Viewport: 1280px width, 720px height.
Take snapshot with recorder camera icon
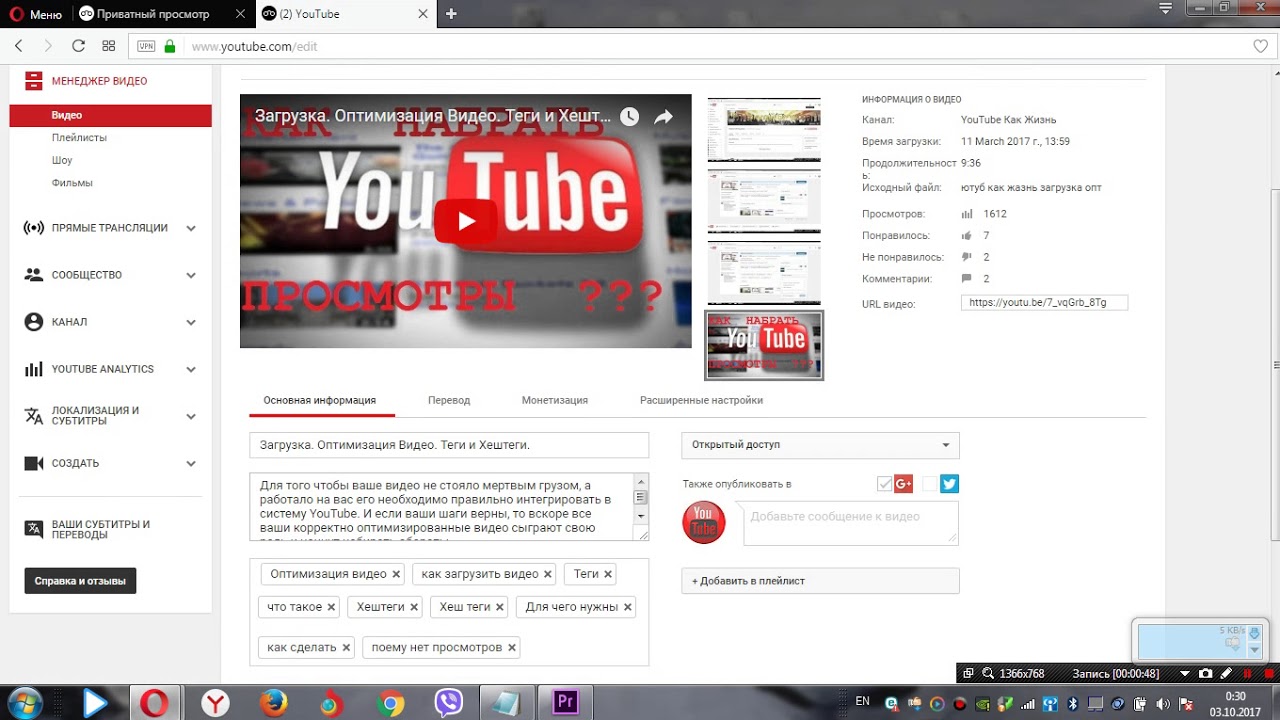[1206, 674]
